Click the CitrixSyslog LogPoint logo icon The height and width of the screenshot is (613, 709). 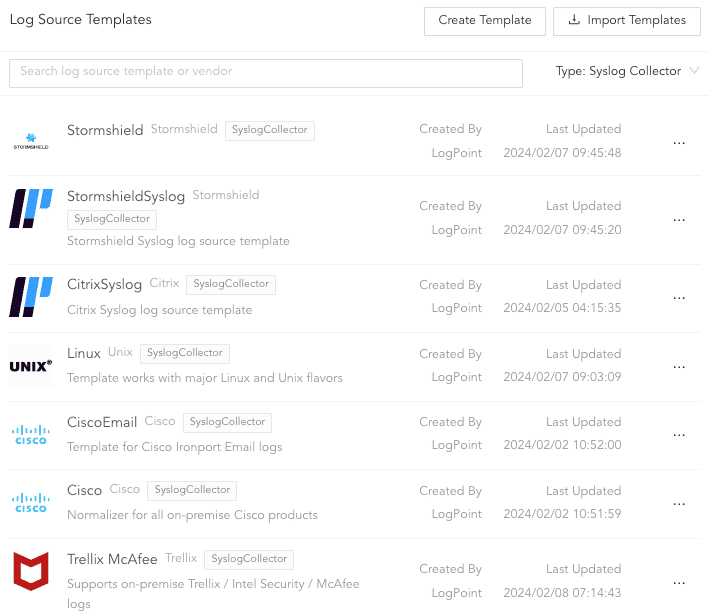[x=31, y=297]
